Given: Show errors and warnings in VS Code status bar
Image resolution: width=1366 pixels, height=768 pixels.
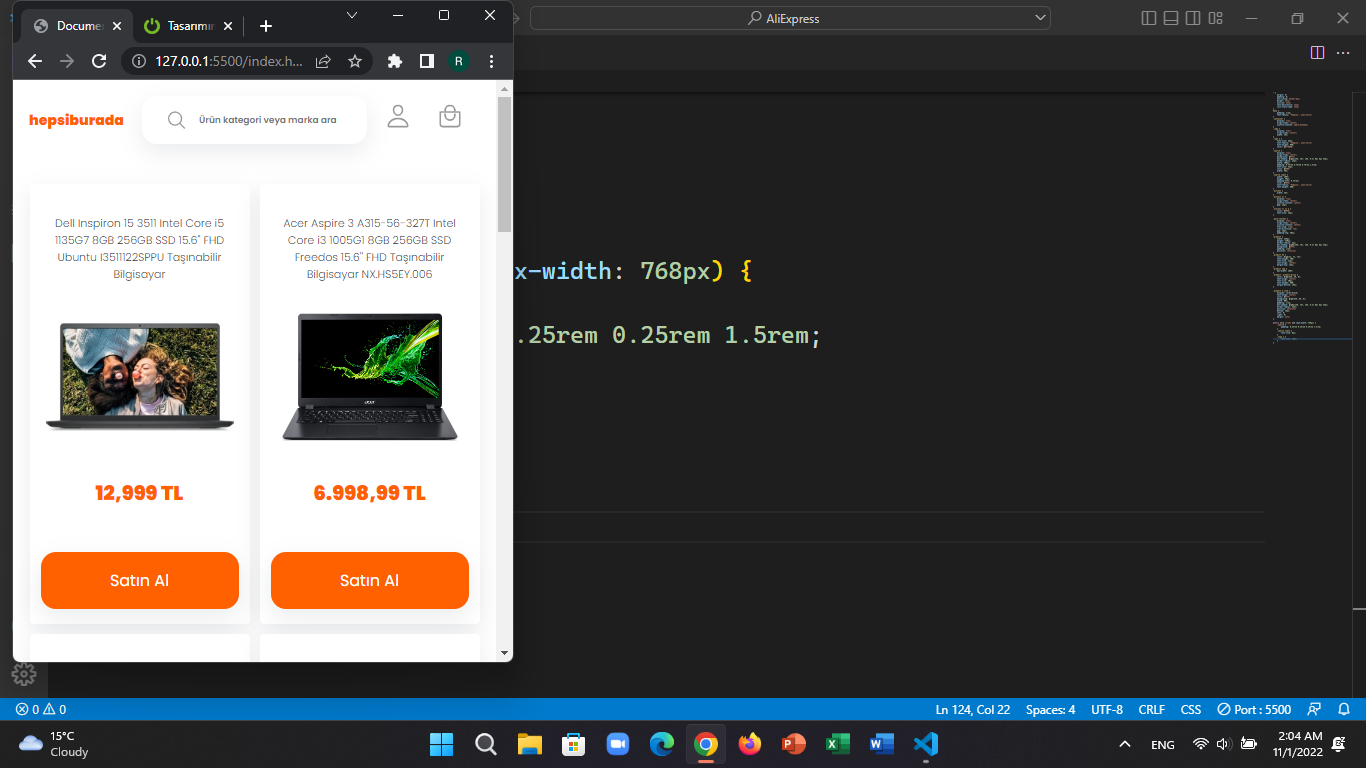Looking at the screenshot, I should tap(41, 709).
